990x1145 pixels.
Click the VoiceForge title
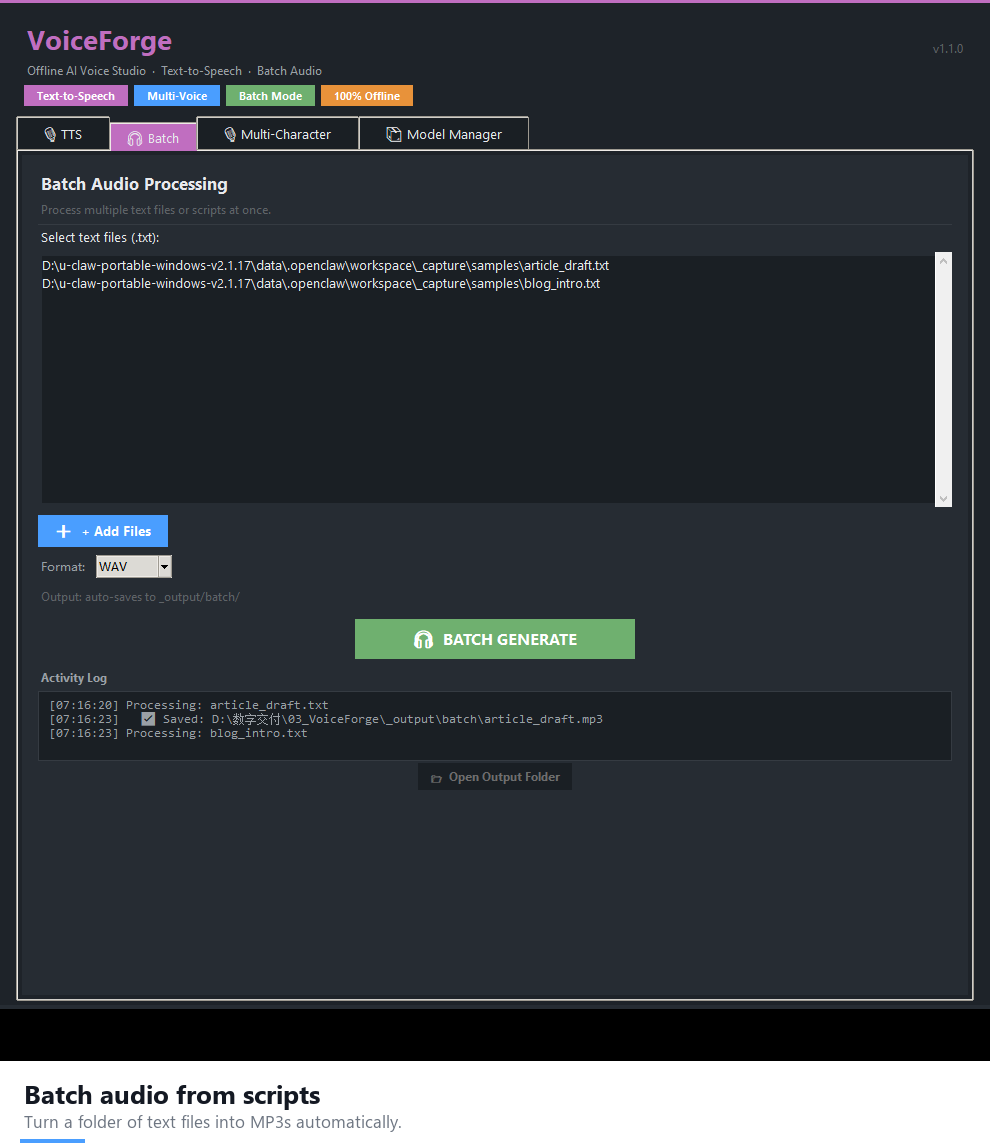coord(99,41)
